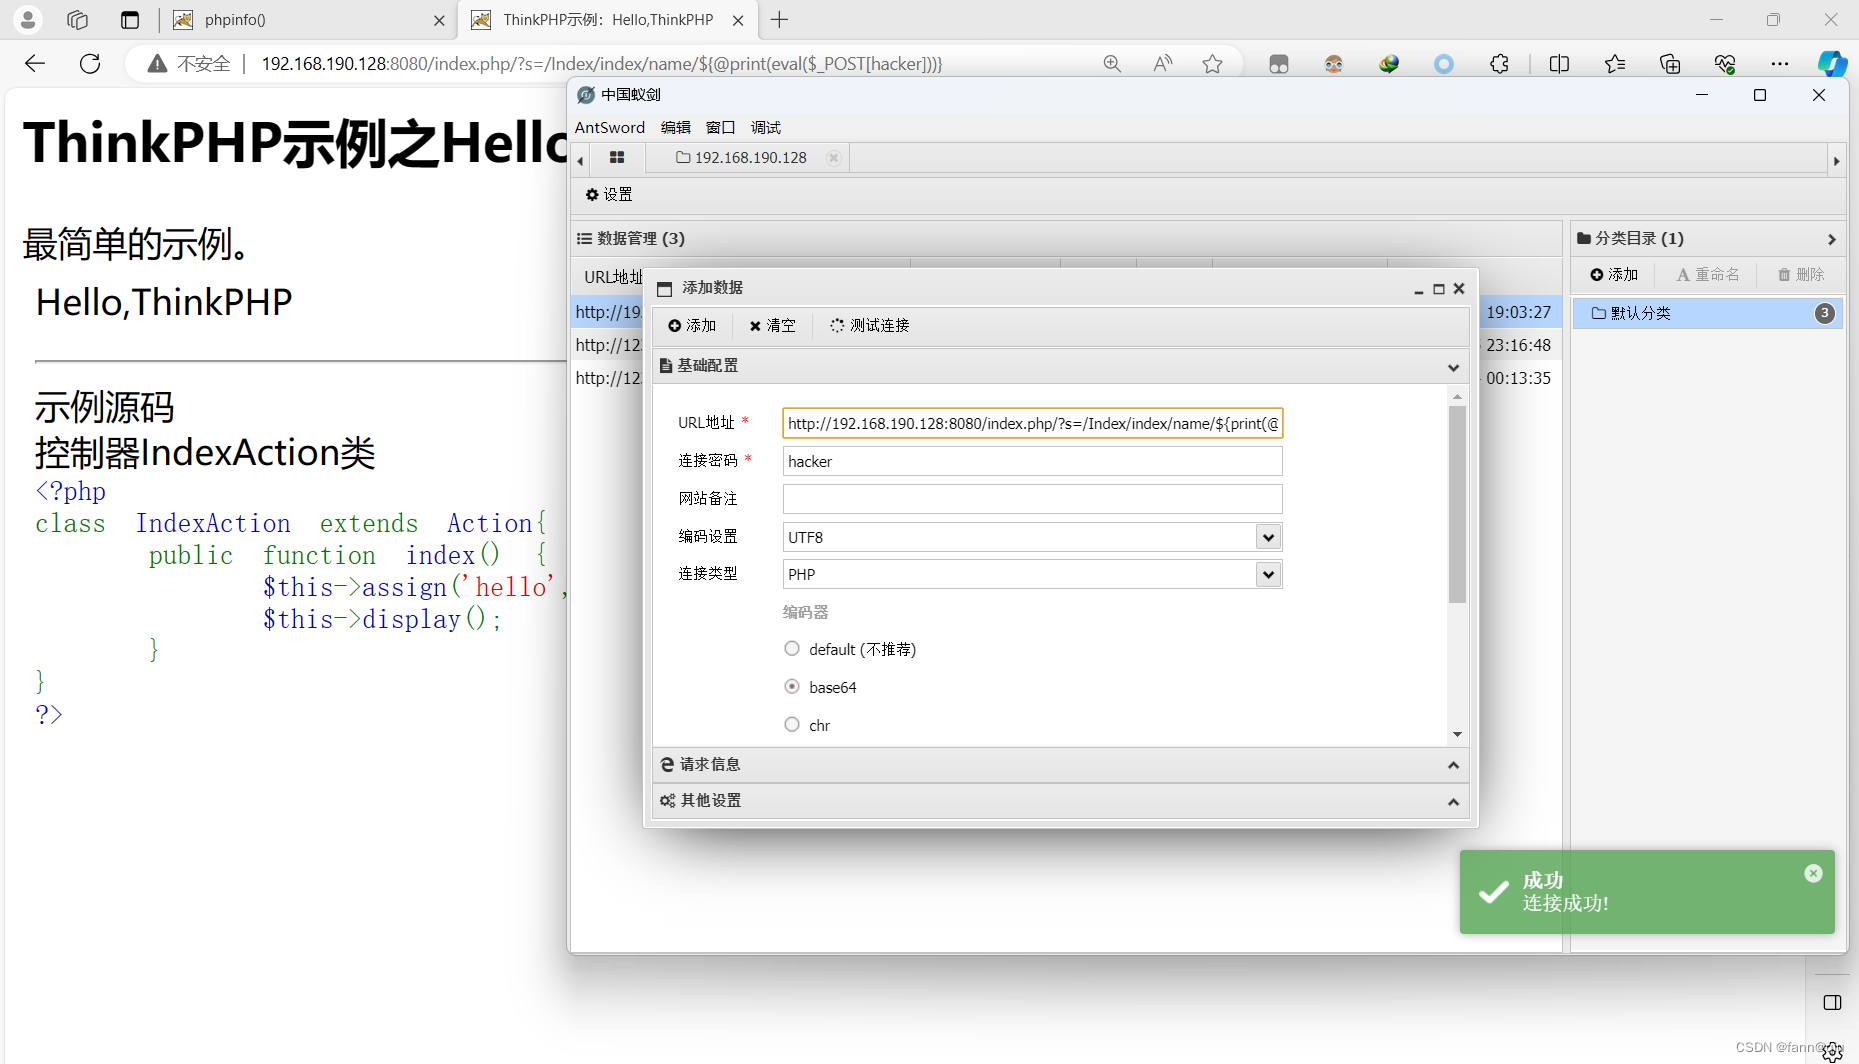Go back using the browser back arrow

(x=35, y=64)
